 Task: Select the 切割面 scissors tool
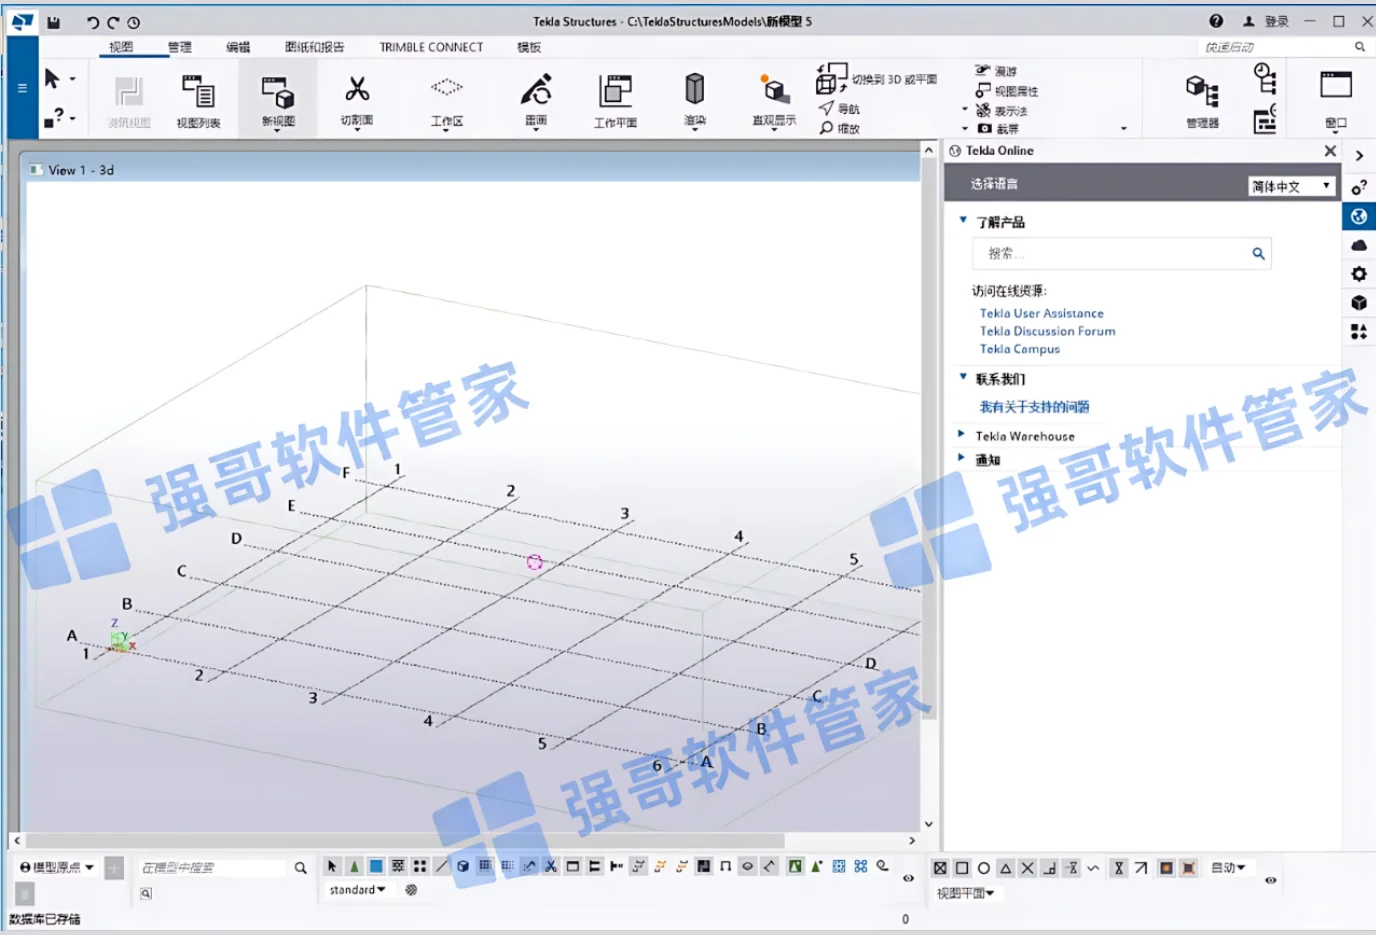(x=357, y=100)
